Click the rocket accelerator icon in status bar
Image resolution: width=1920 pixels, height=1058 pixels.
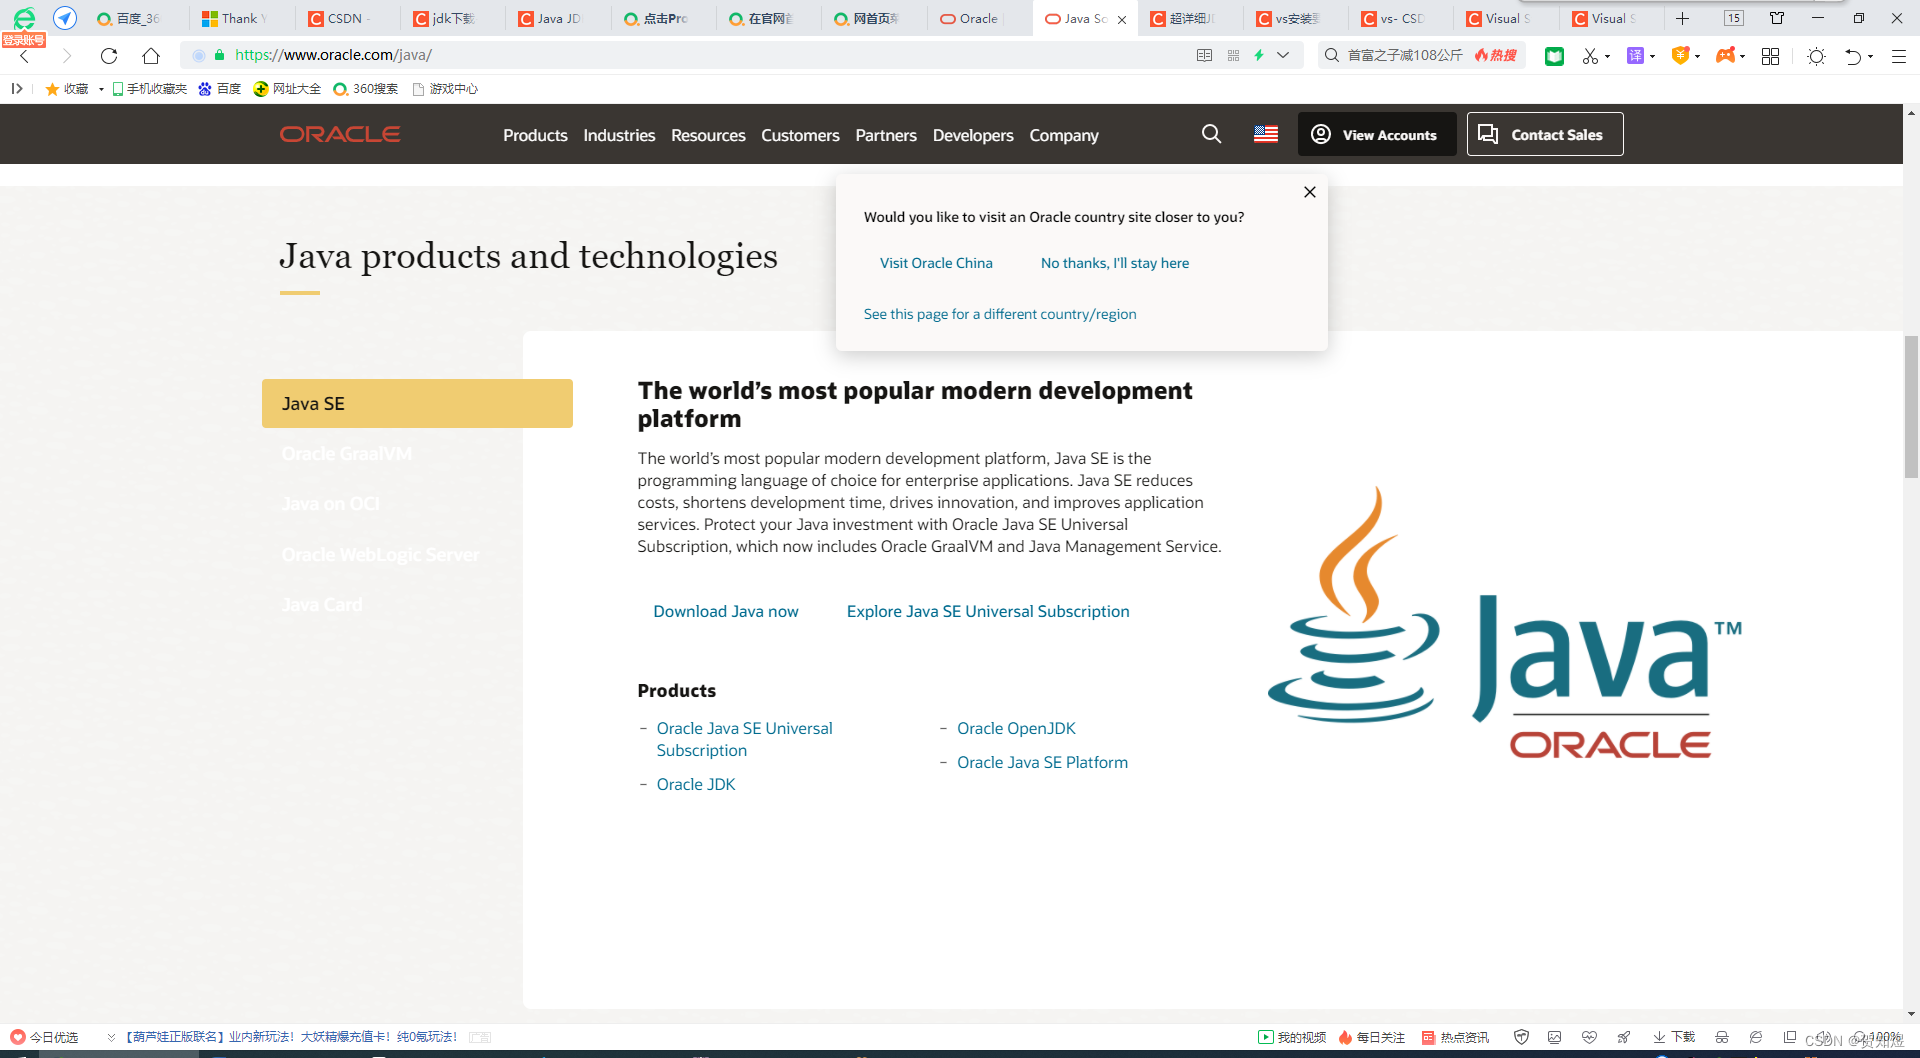tap(1624, 1037)
